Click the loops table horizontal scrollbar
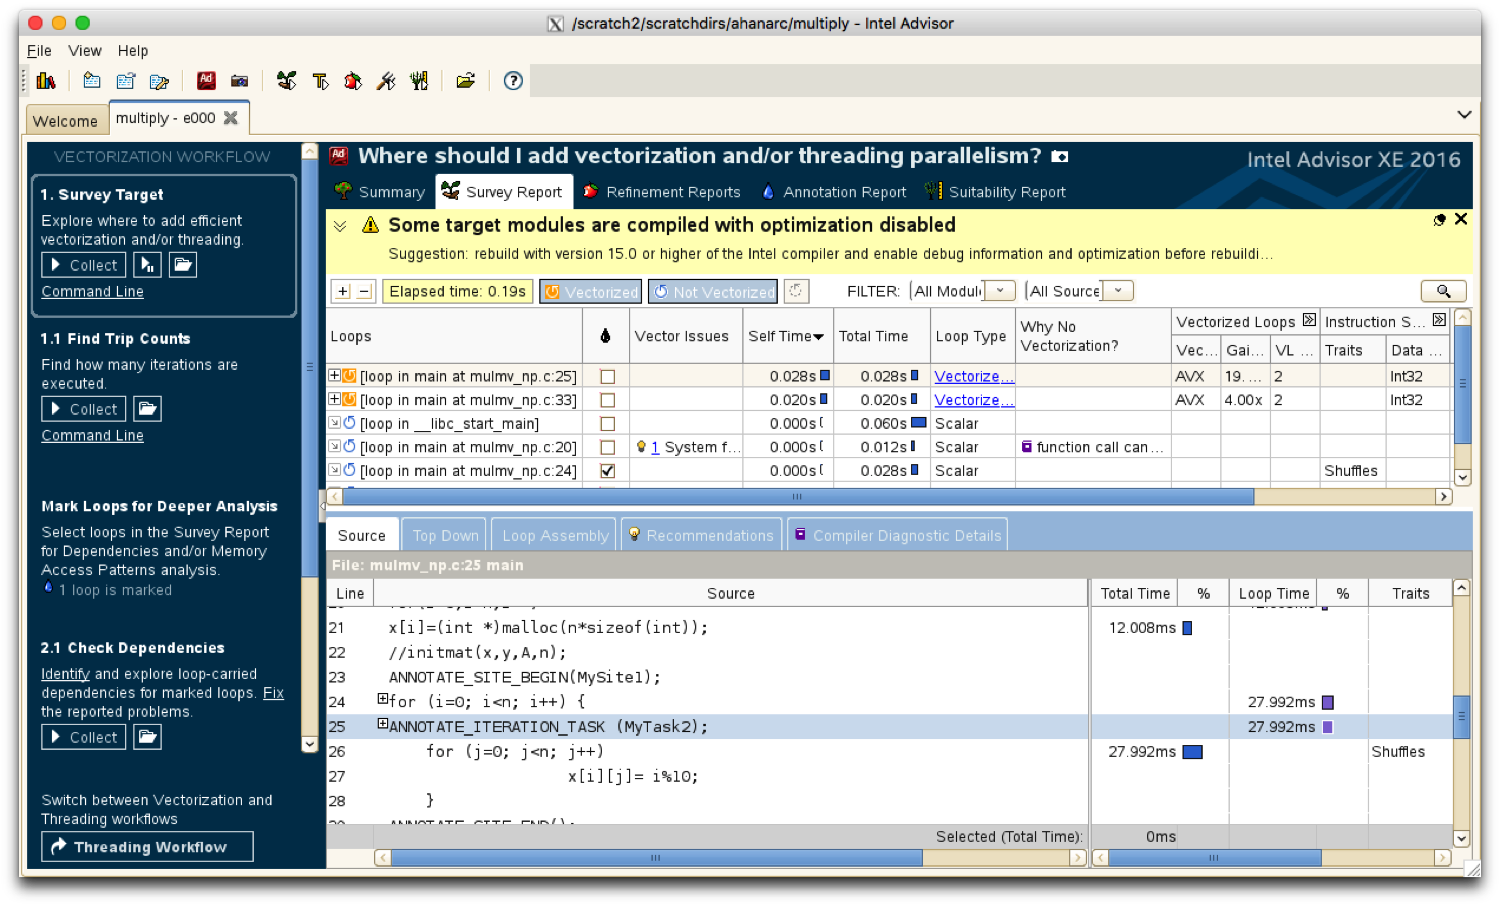The height and width of the screenshot is (906, 1500). point(797,497)
